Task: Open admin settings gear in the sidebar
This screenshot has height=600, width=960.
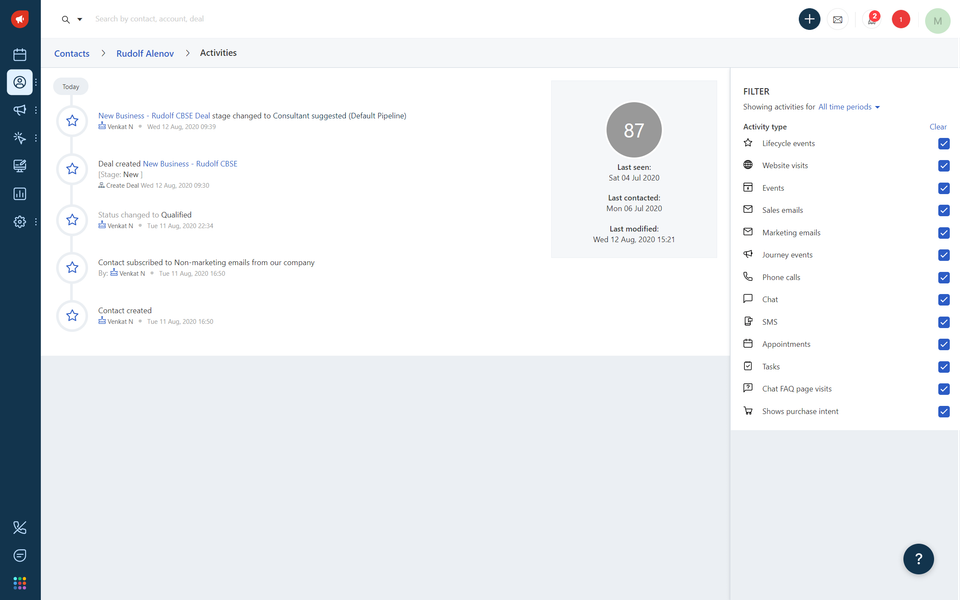Action: 19,222
